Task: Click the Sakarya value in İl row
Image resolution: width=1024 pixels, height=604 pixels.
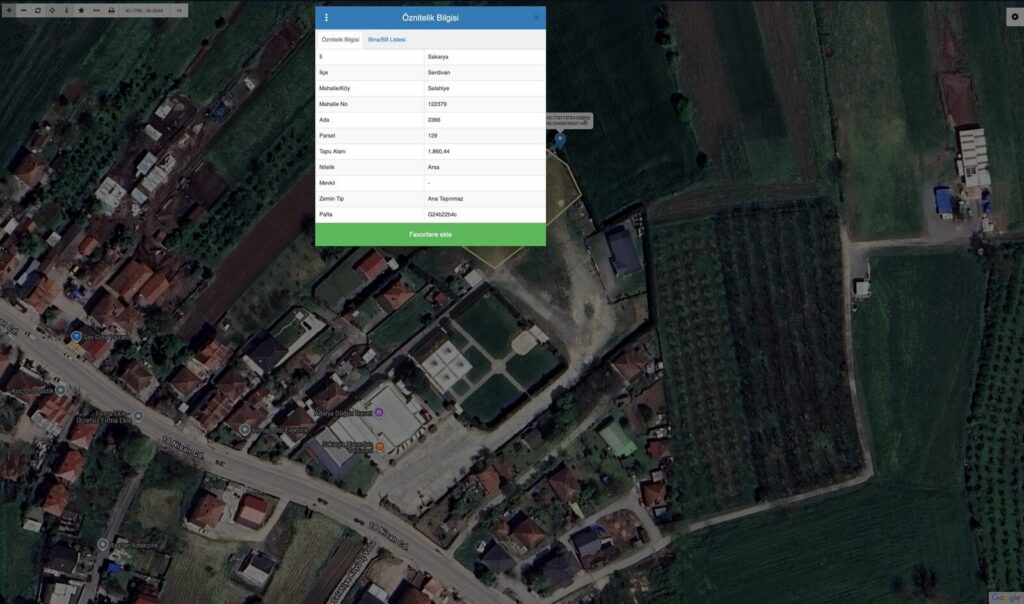Action: coord(438,57)
